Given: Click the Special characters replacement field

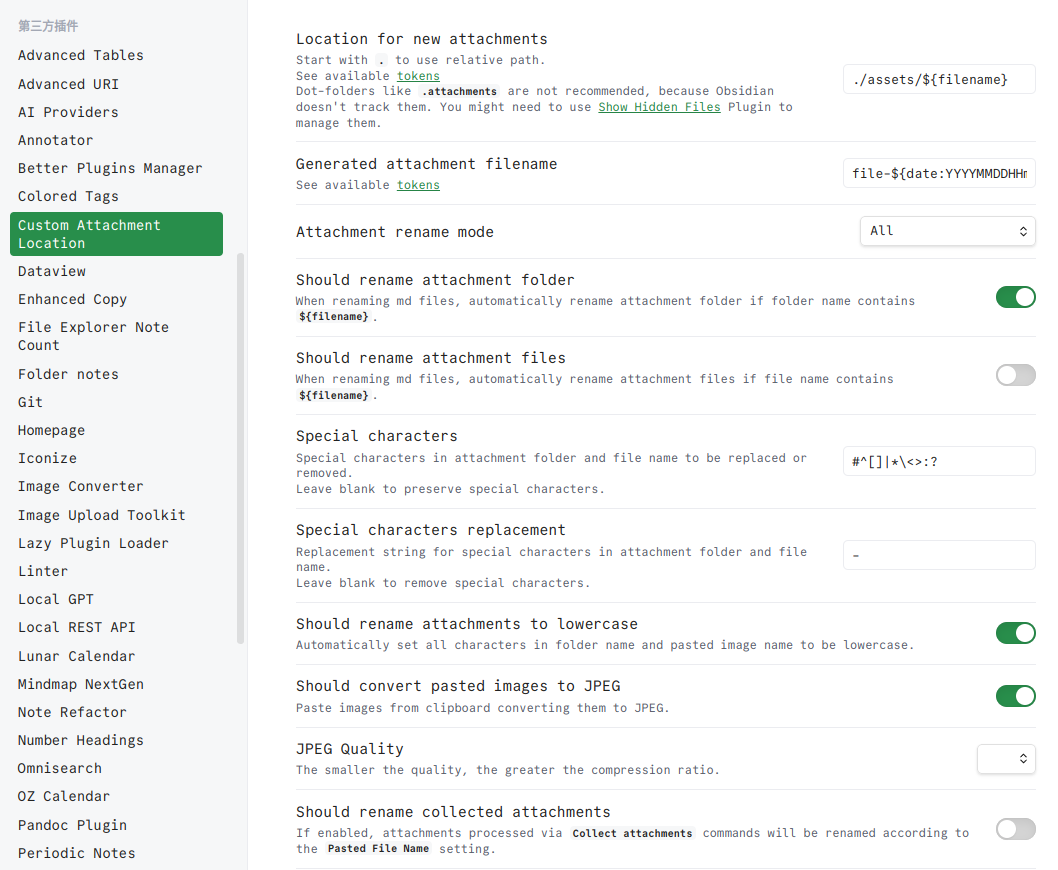Looking at the screenshot, I should (939, 555).
